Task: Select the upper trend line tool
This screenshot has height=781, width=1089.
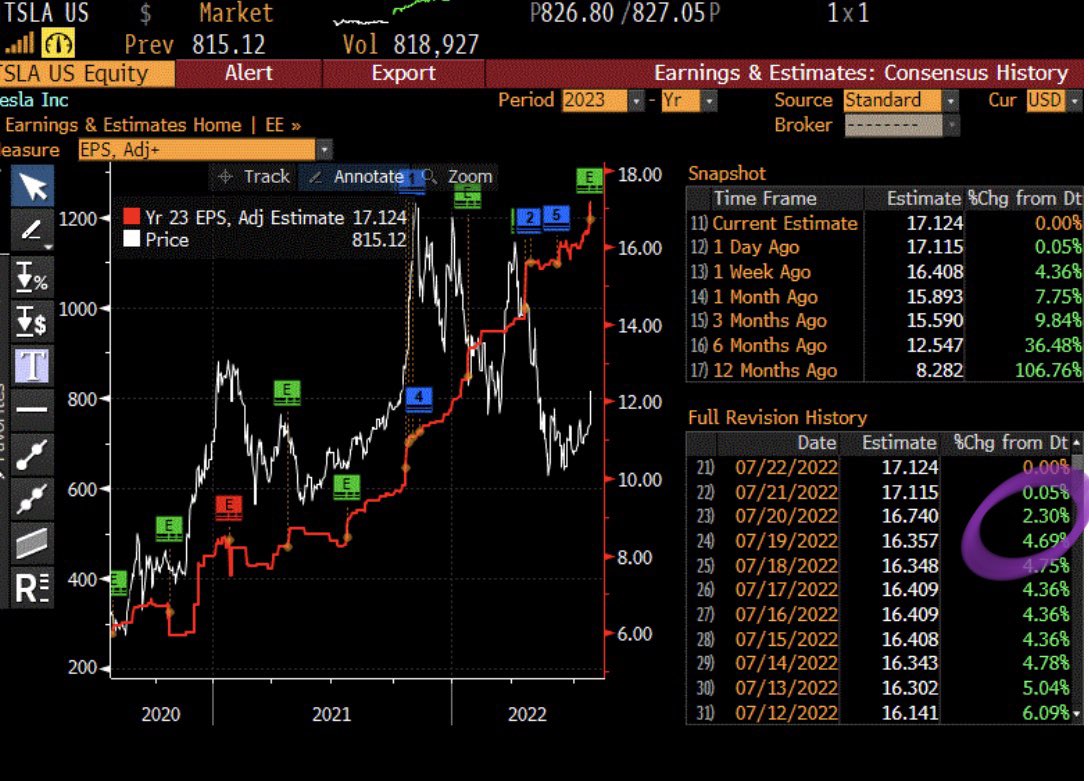Action: 32,453
